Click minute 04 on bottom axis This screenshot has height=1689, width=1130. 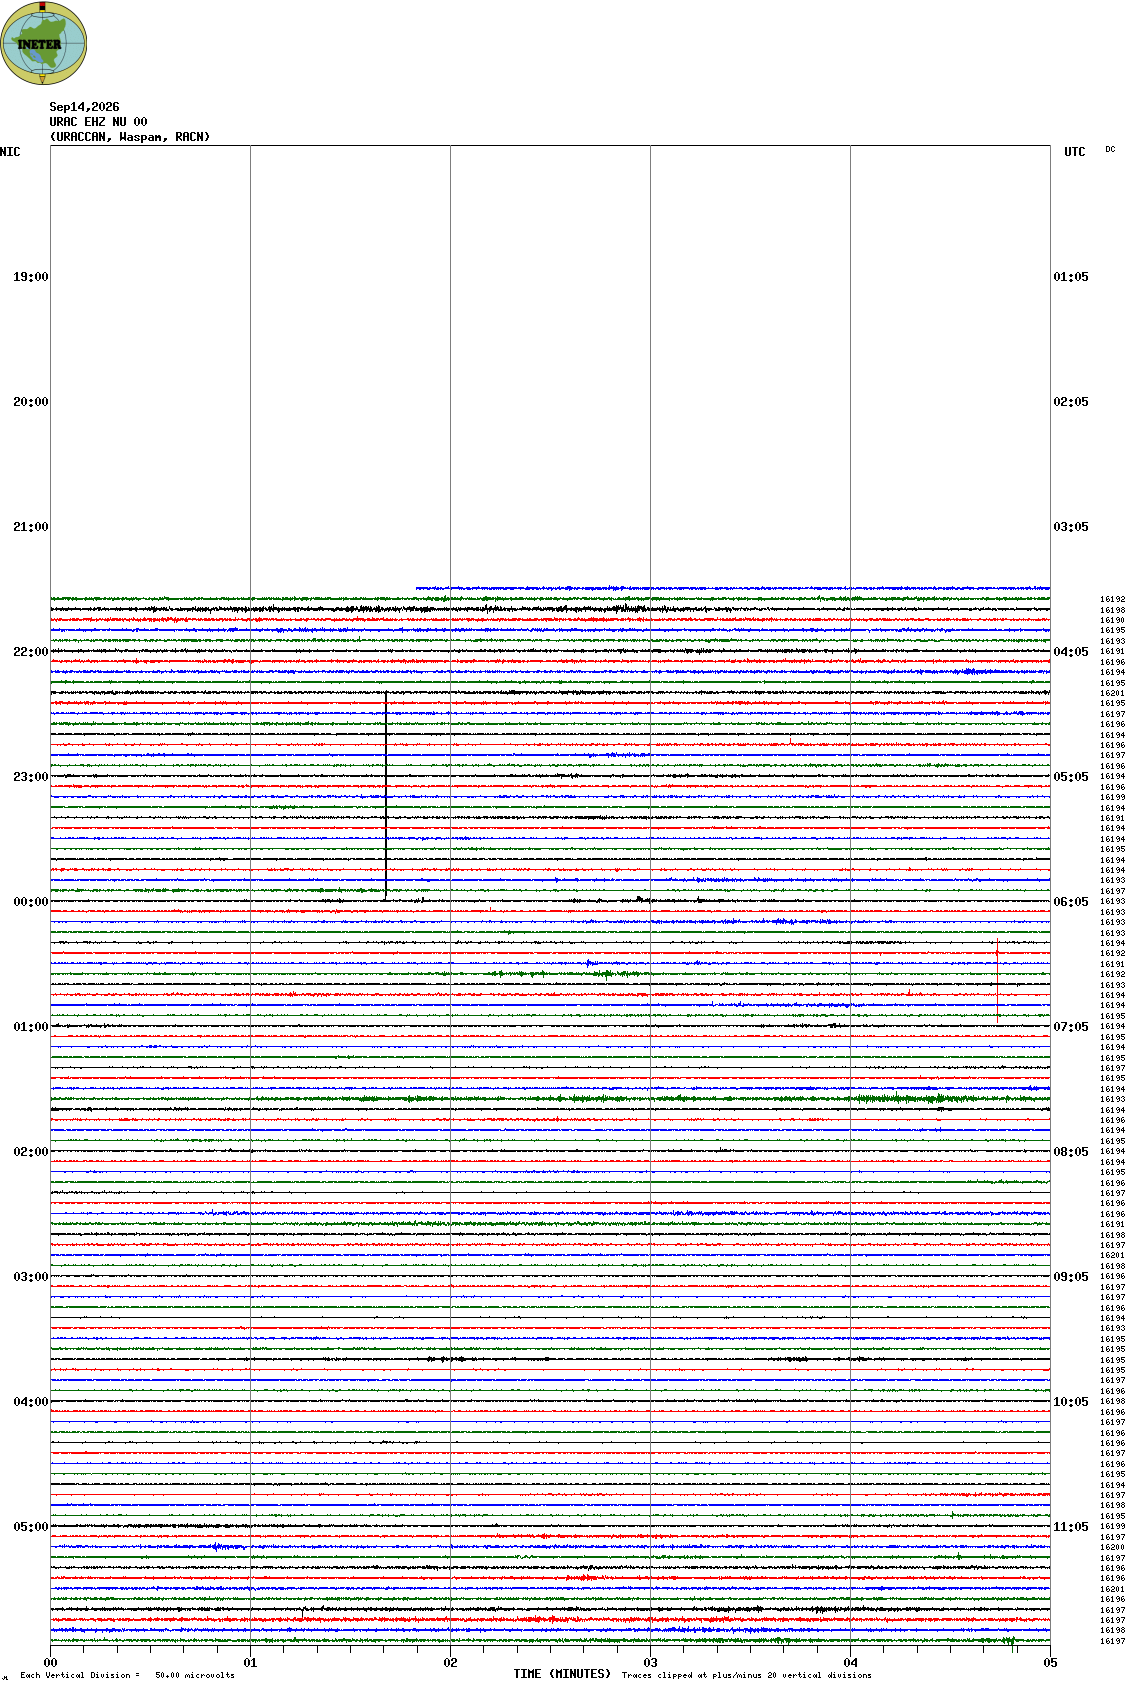850,1663
